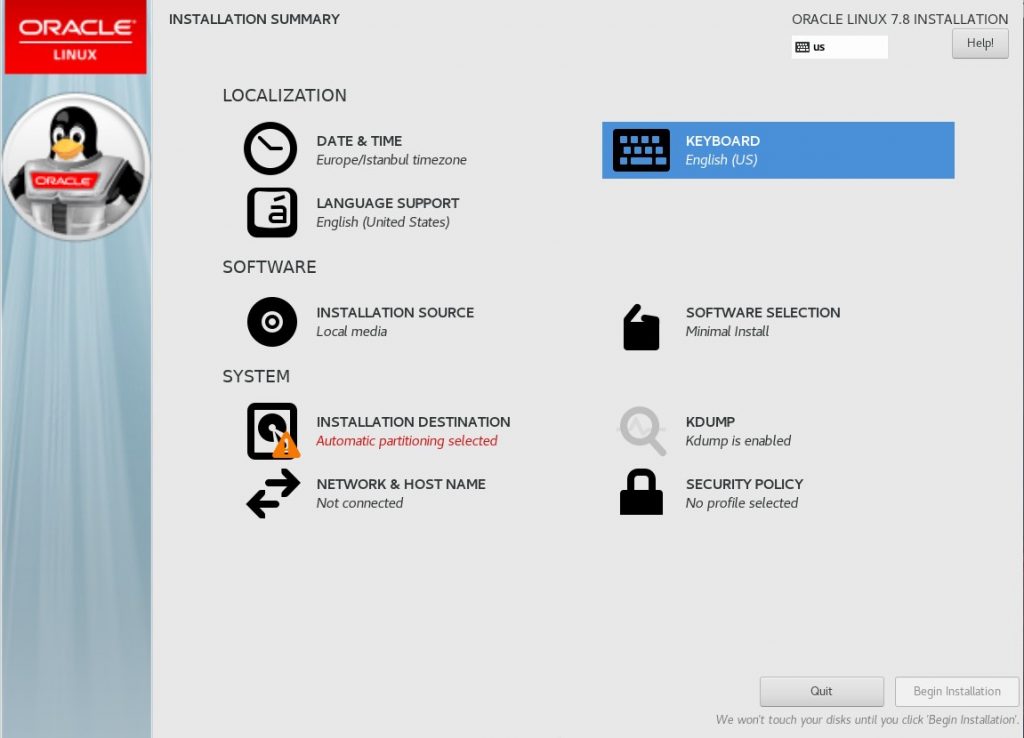Click Installation Destination disk warning icon
The height and width of the screenshot is (738, 1024).
(x=273, y=431)
